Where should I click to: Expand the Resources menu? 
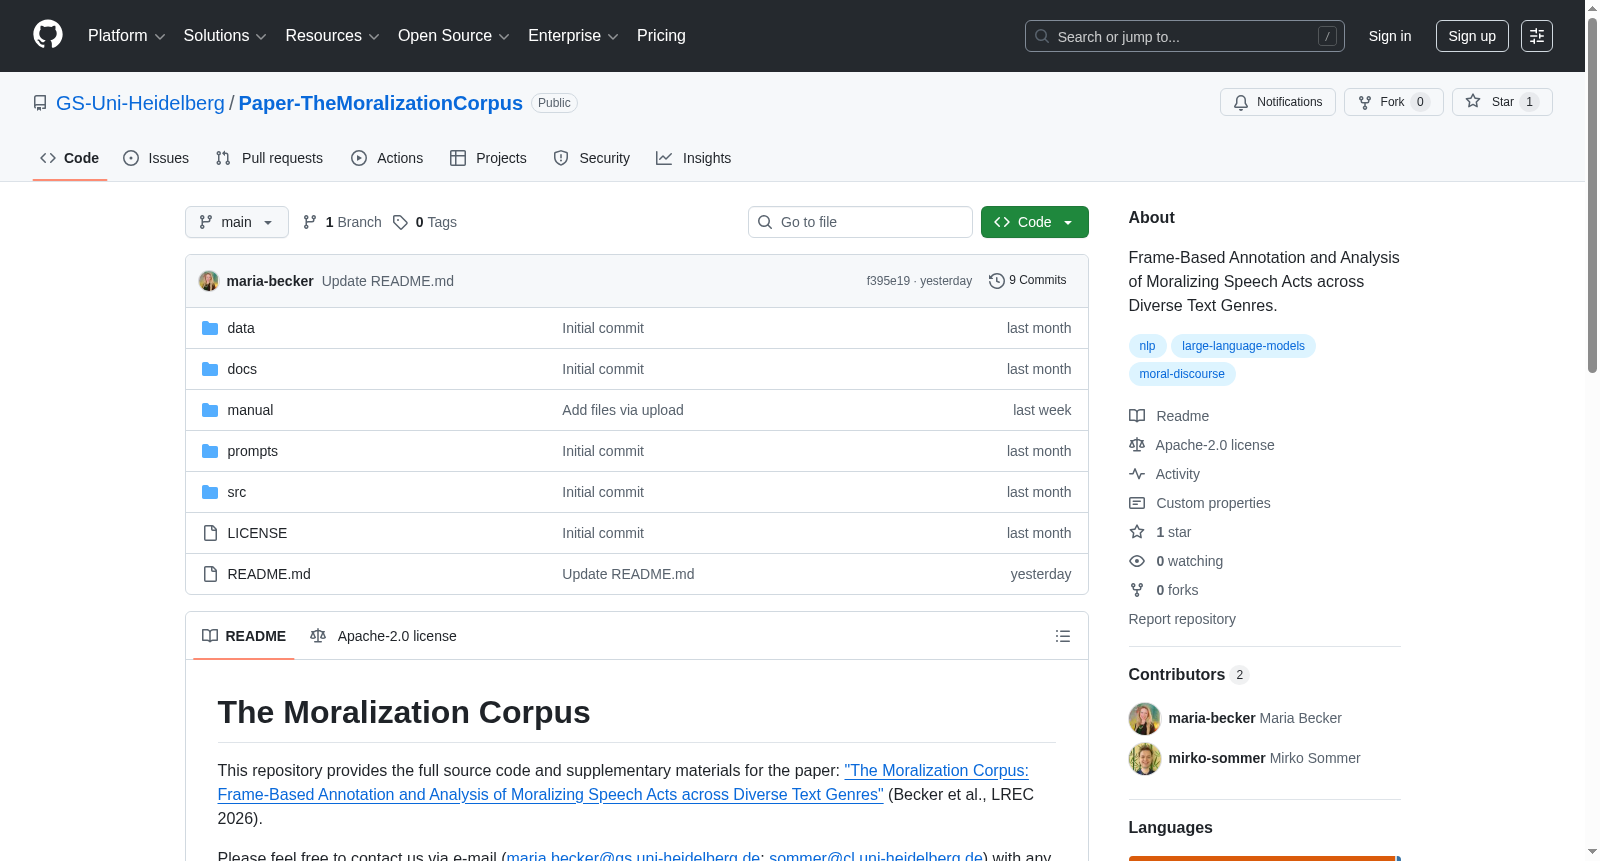click(x=333, y=36)
